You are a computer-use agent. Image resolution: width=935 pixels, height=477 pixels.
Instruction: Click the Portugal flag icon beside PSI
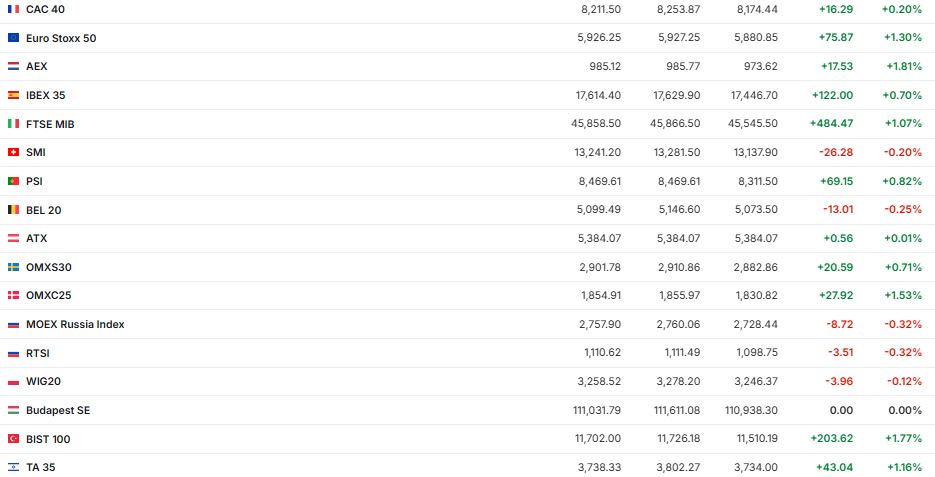[x=13, y=181]
